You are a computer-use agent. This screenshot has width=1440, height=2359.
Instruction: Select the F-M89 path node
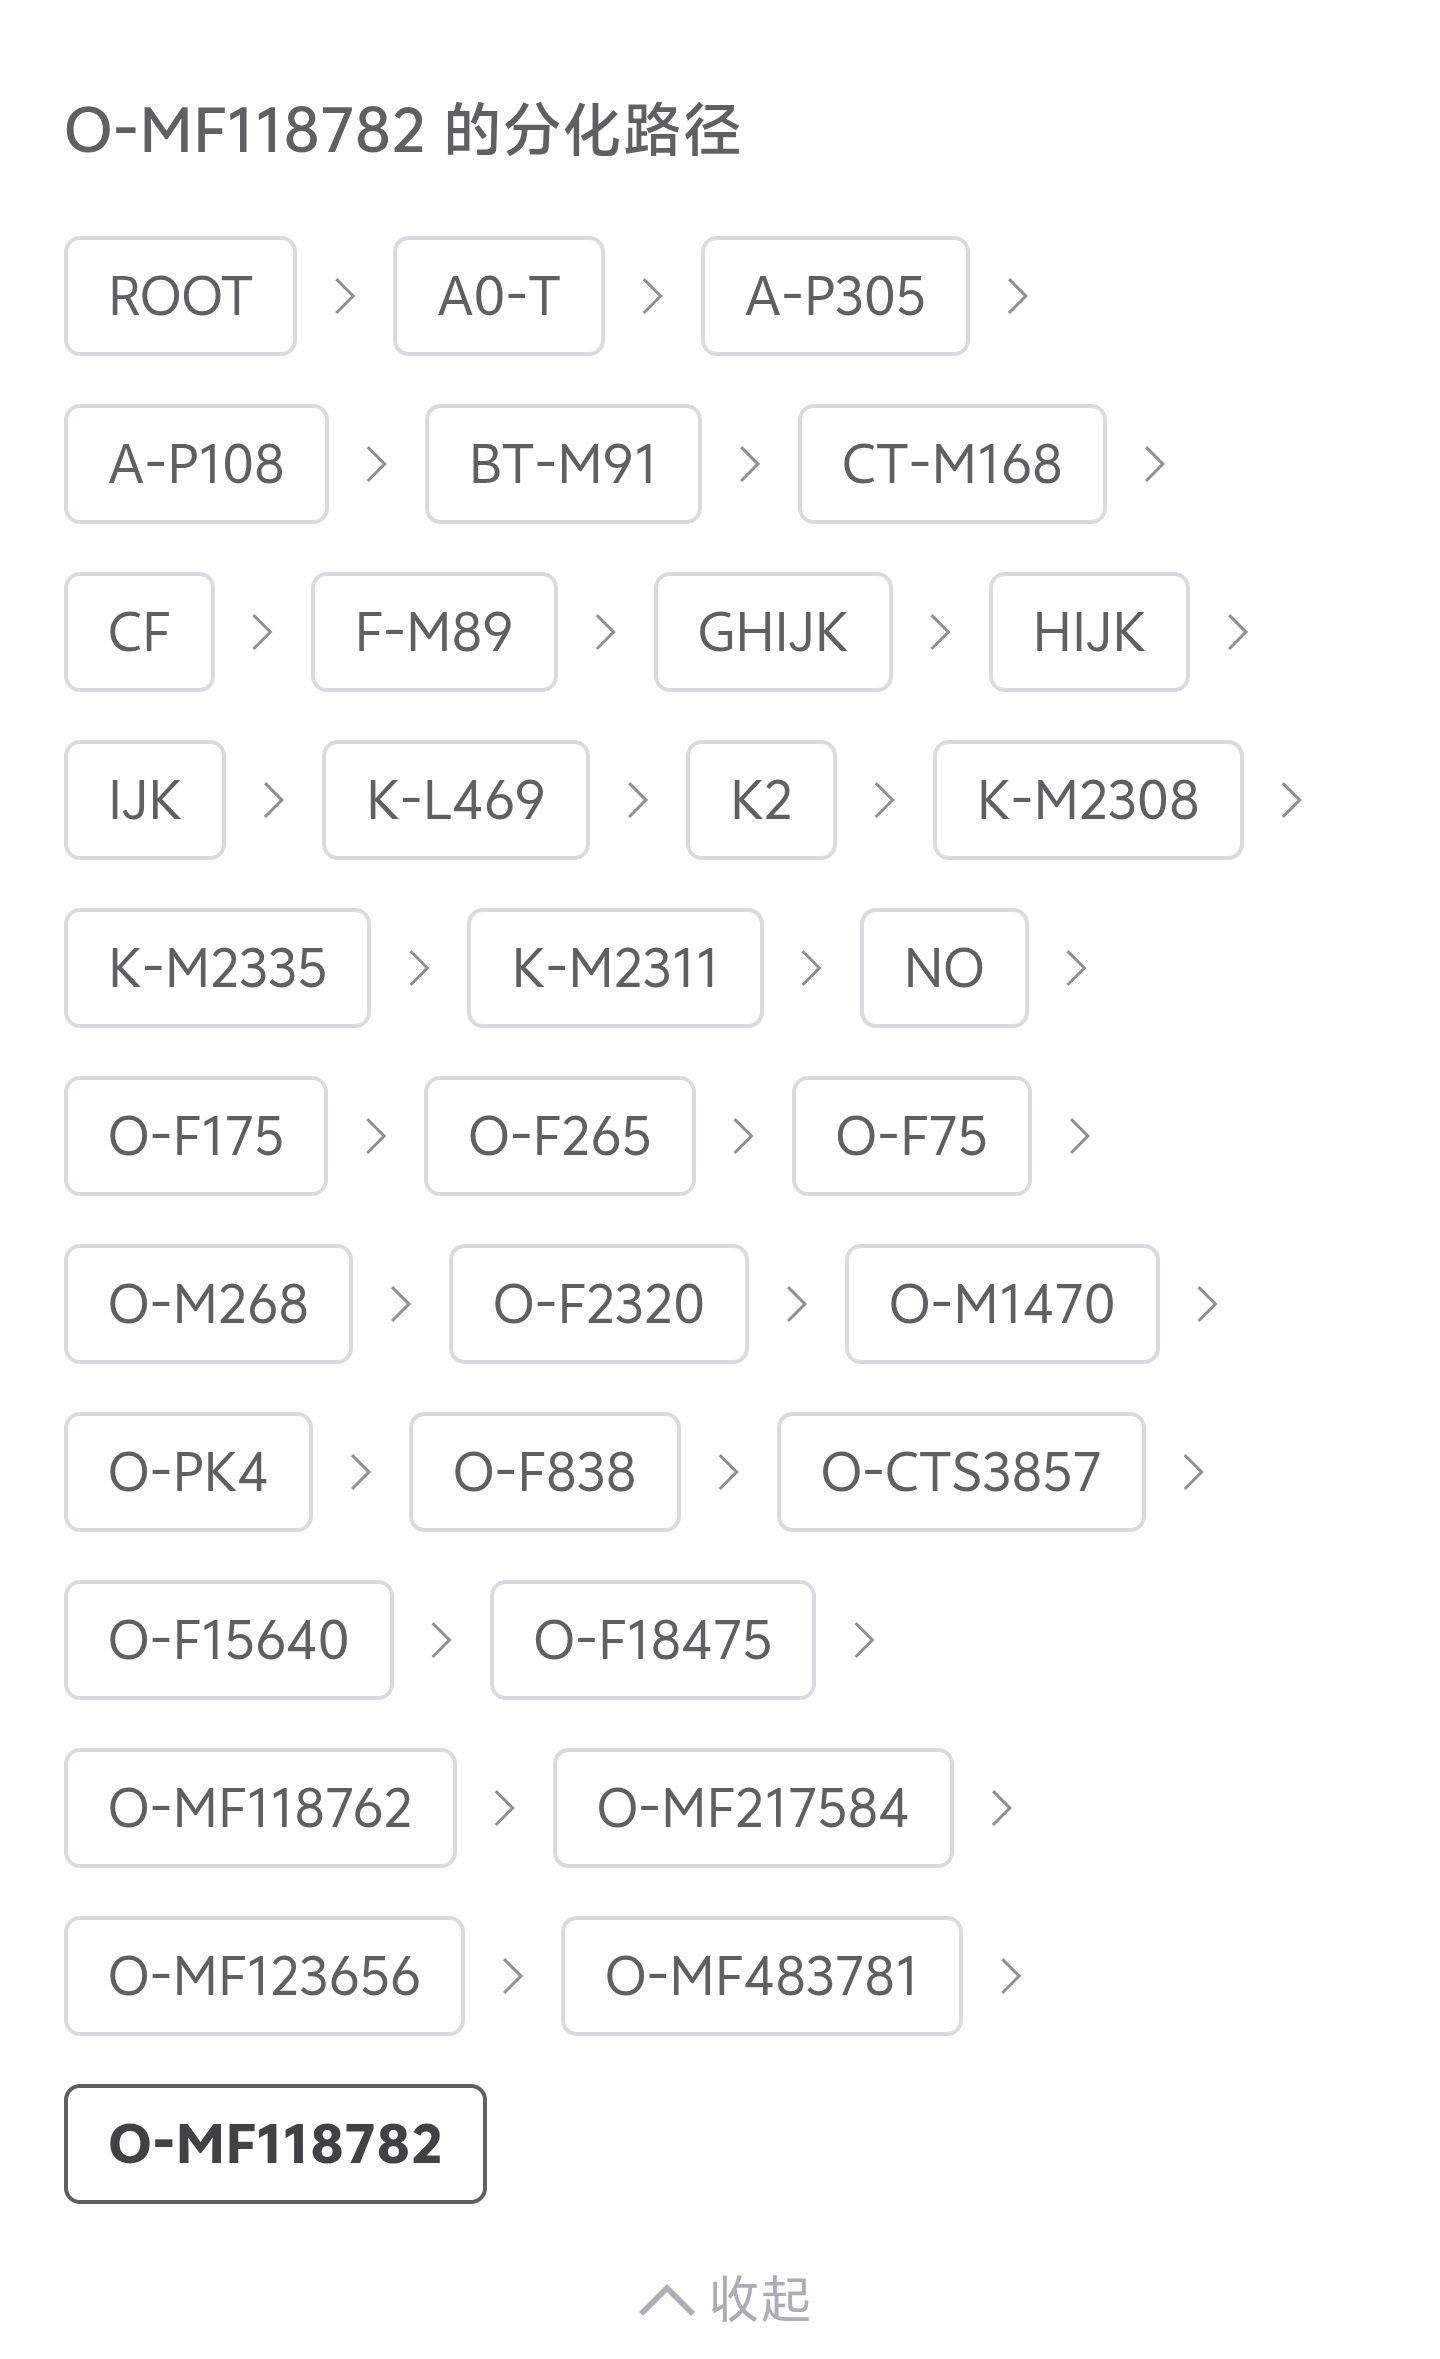(433, 632)
